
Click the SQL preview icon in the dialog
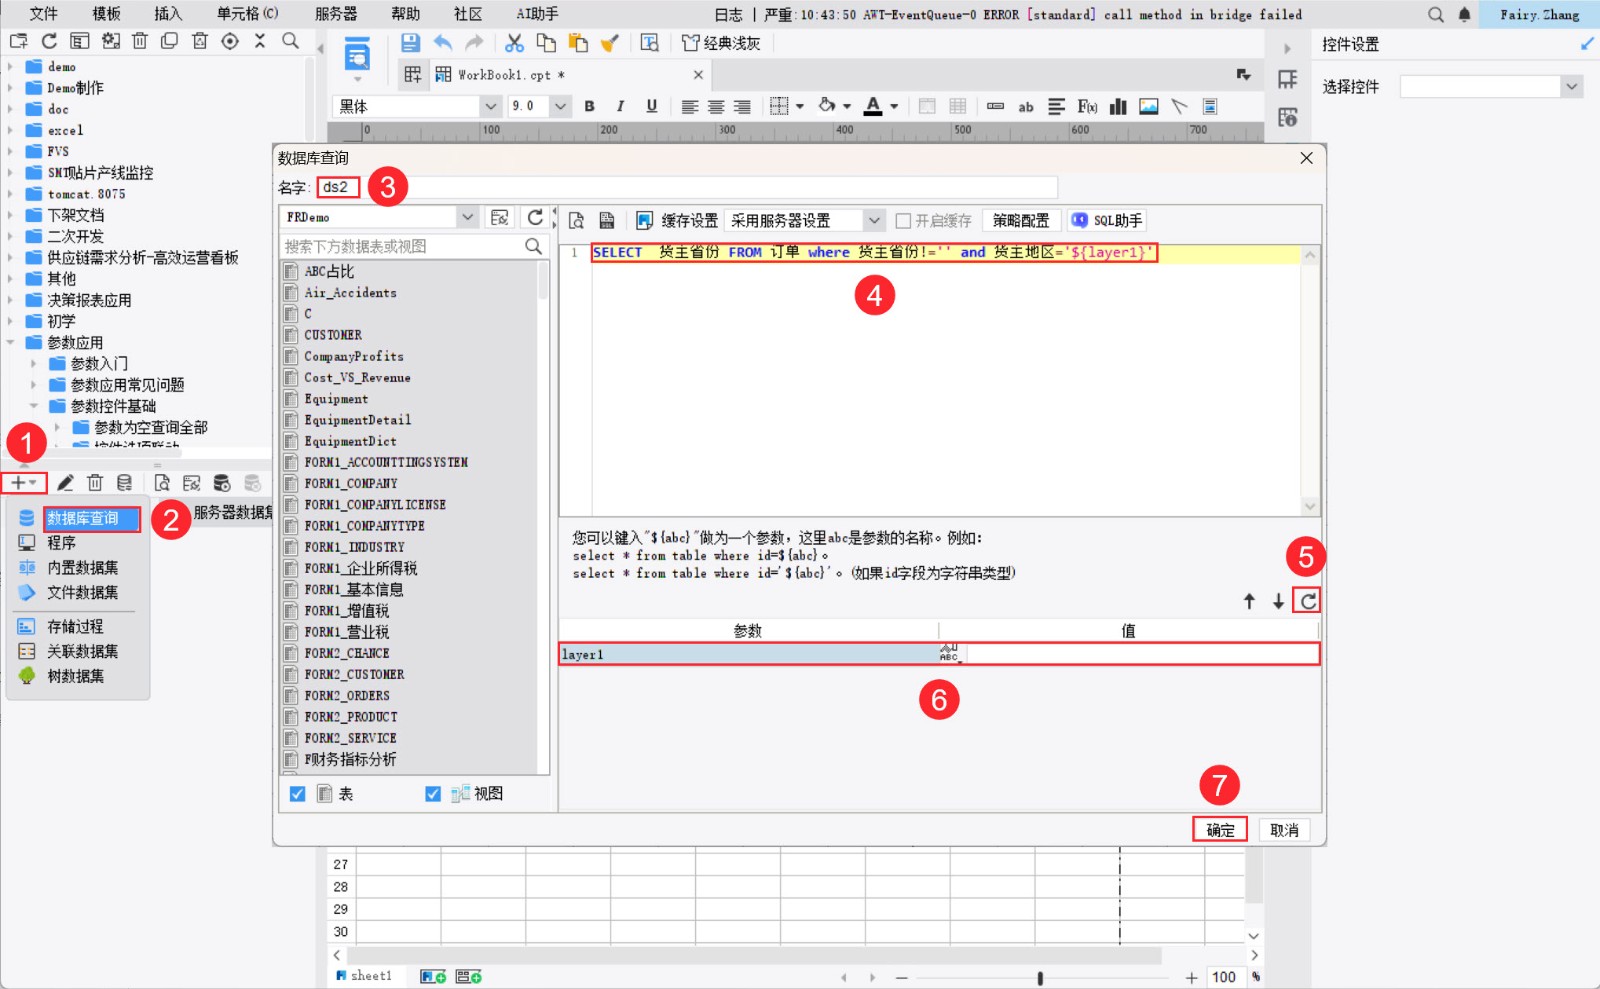(576, 220)
